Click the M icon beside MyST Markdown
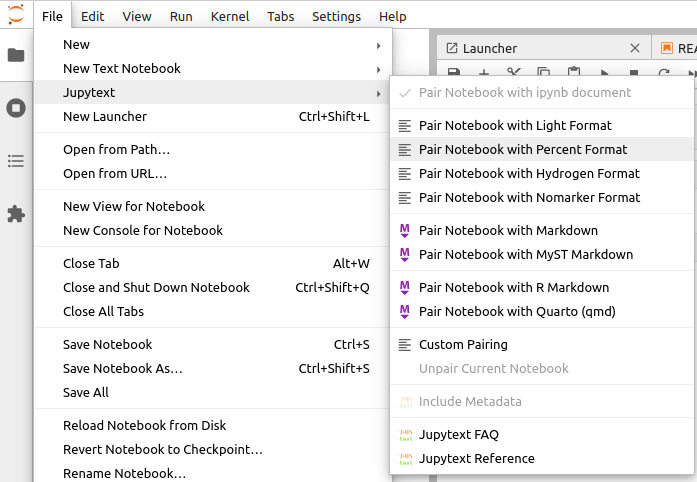The image size is (697, 482). click(405, 254)
